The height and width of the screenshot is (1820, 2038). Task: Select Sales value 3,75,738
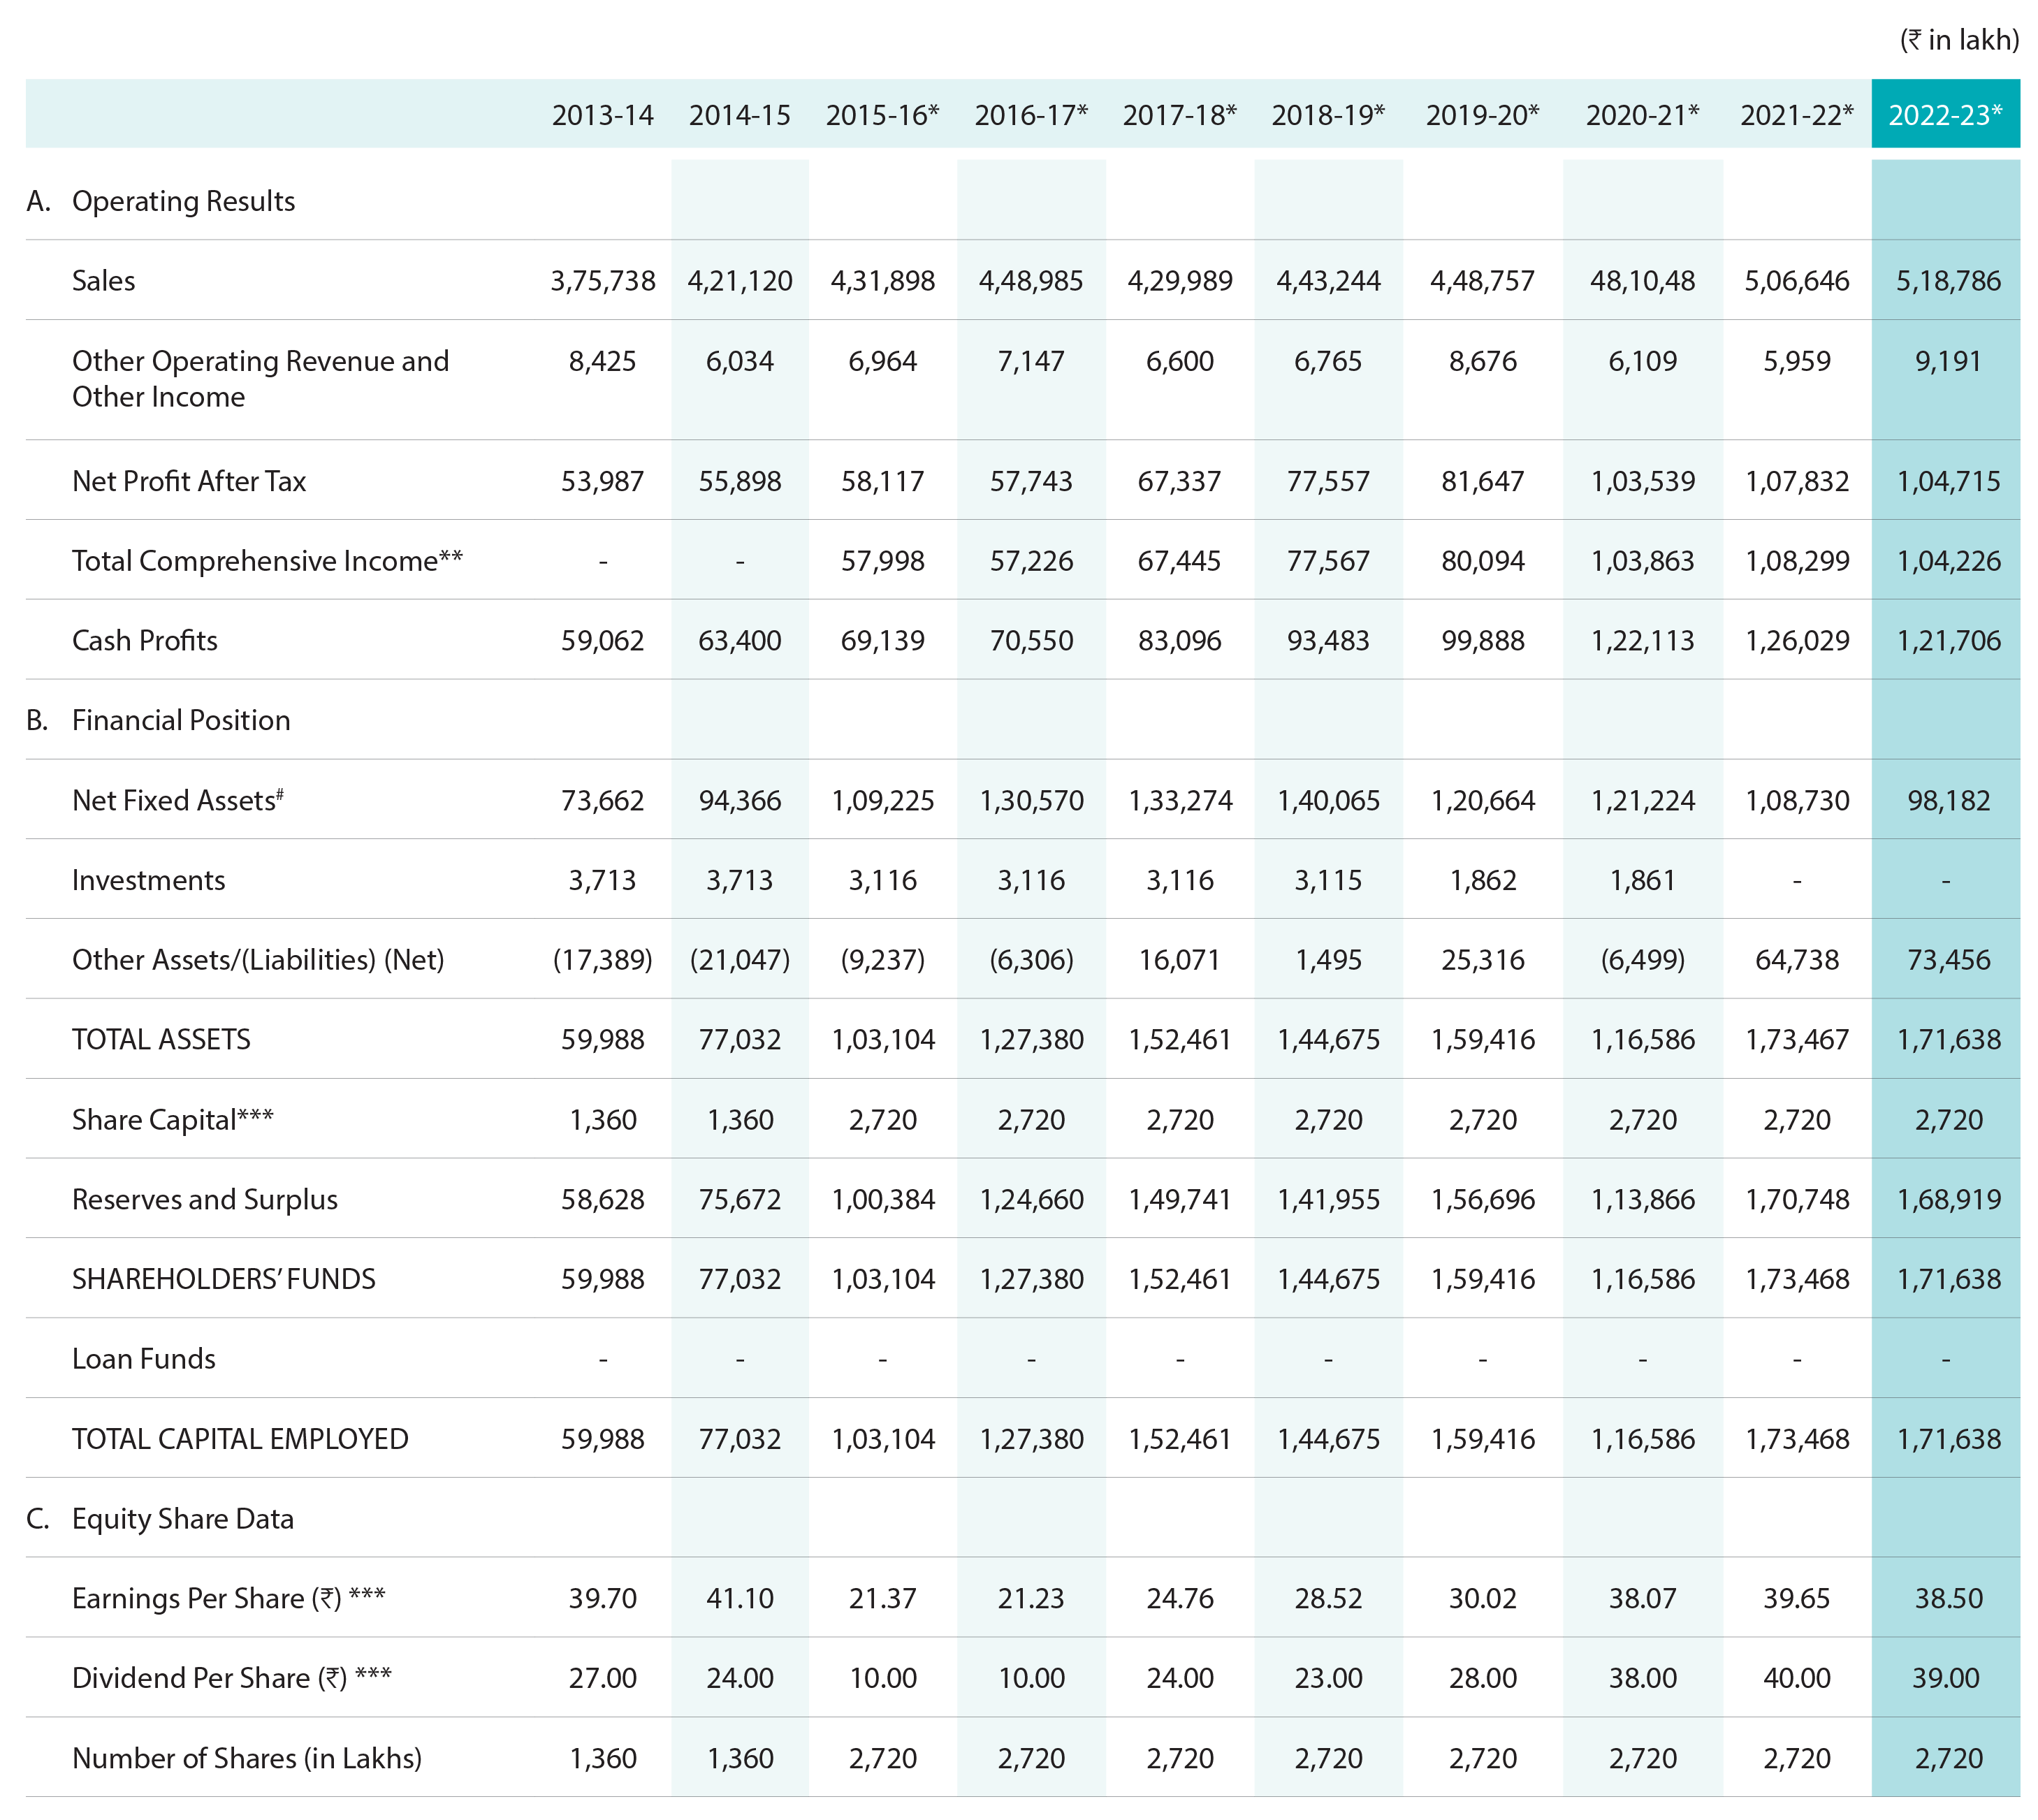click(x=603, y=281)
